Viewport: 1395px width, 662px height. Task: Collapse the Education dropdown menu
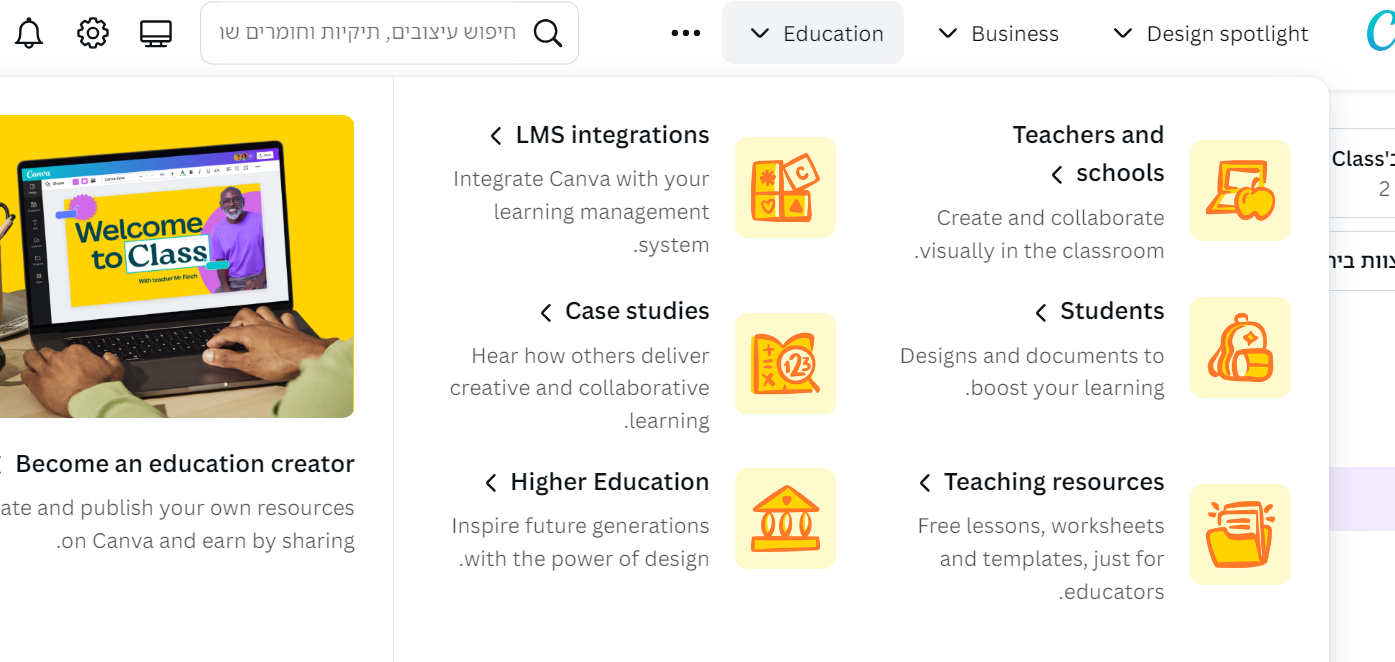coord(813,33)
